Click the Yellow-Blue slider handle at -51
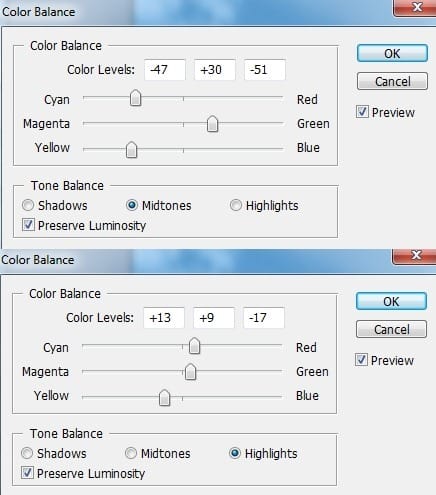This screenshot has width=436, height=495. (x=131, y=149)
